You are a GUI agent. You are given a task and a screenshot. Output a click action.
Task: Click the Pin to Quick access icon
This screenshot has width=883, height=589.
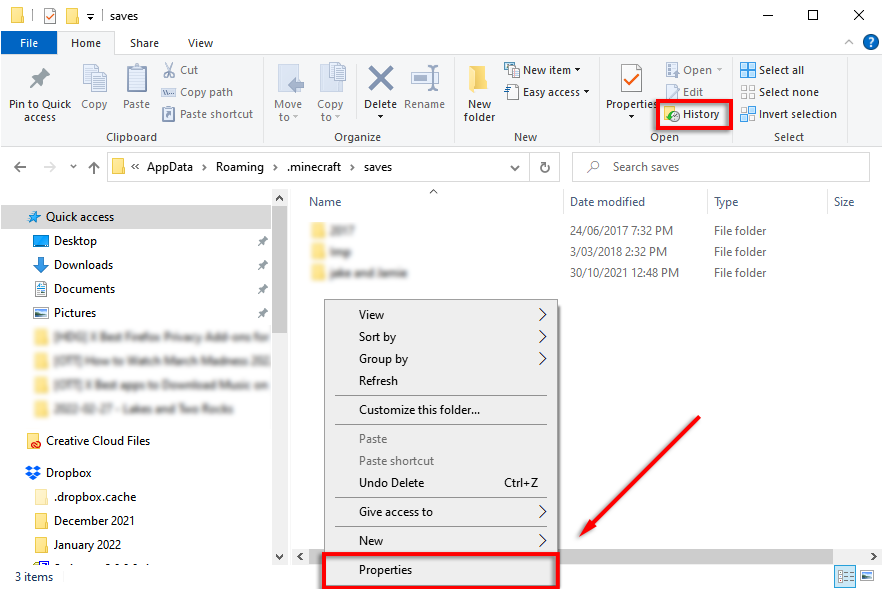tap(40, 78)
